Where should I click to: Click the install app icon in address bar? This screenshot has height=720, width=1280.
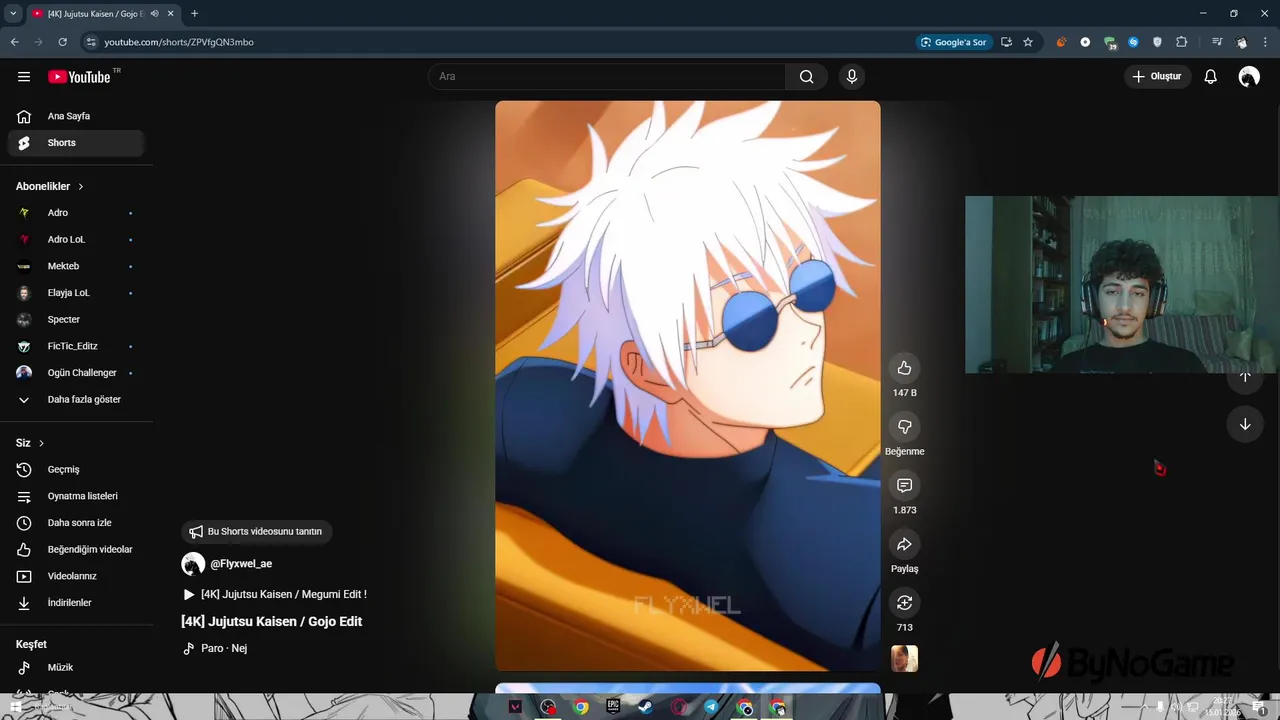click(1006, 42)
